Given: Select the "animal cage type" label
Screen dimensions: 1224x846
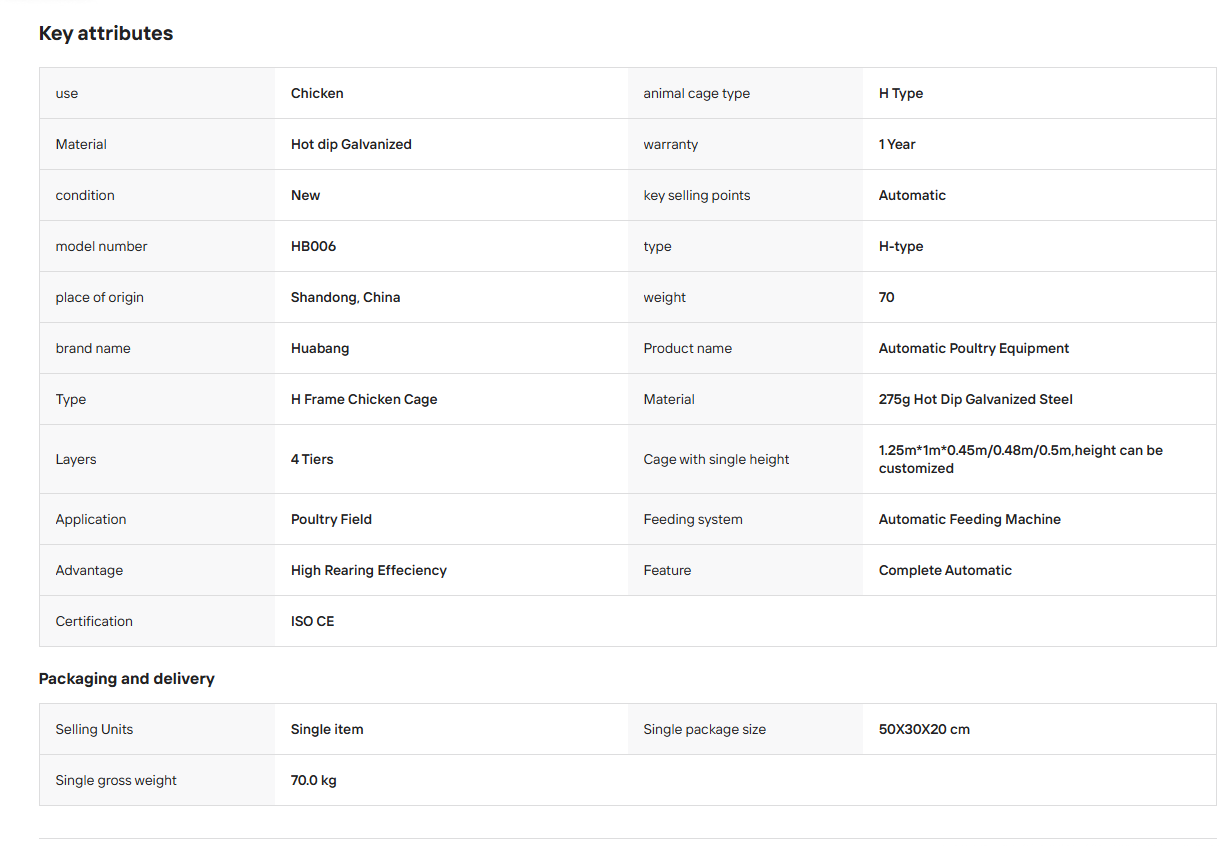Looking at the screenshot, I should point(696,93).
